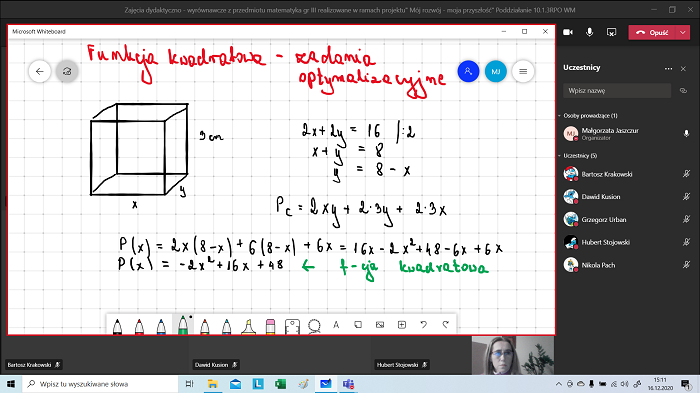This screenshot has height=393, width=700.
Task: Open the whiteboard hamburger settings menu
Action: (x=523, y=71)
